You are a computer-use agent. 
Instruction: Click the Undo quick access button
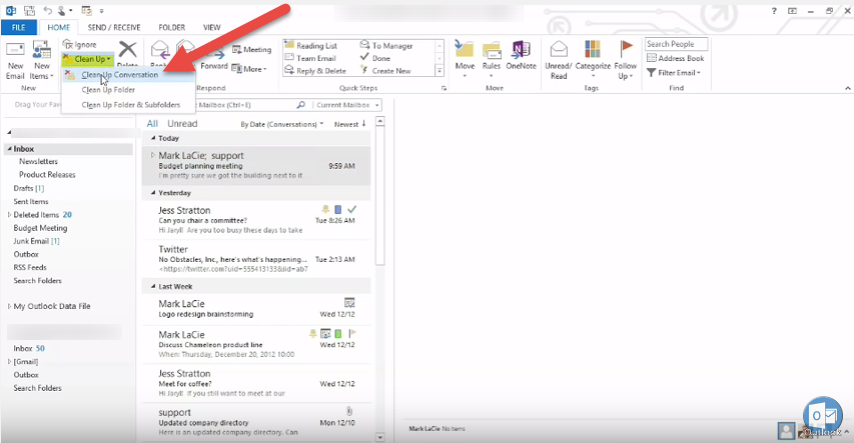48,10
